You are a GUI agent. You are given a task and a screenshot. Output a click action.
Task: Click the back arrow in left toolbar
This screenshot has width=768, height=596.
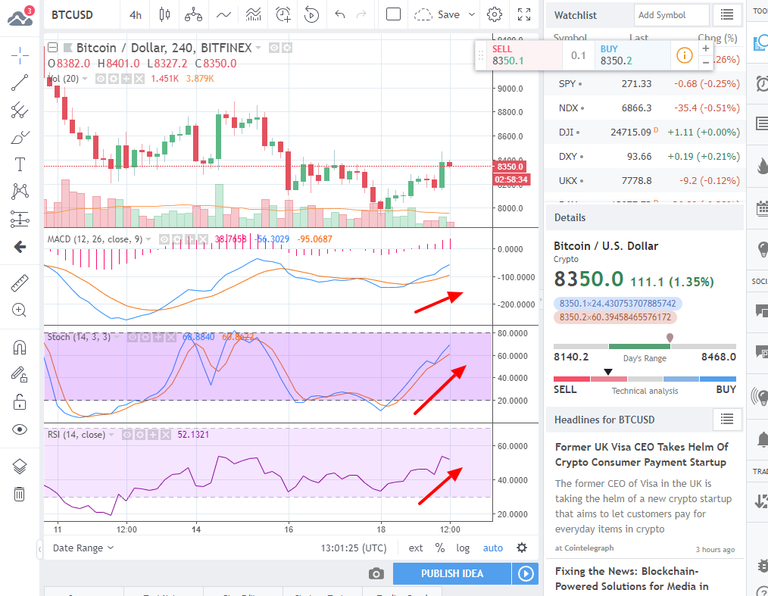click(x=20, y=247)
